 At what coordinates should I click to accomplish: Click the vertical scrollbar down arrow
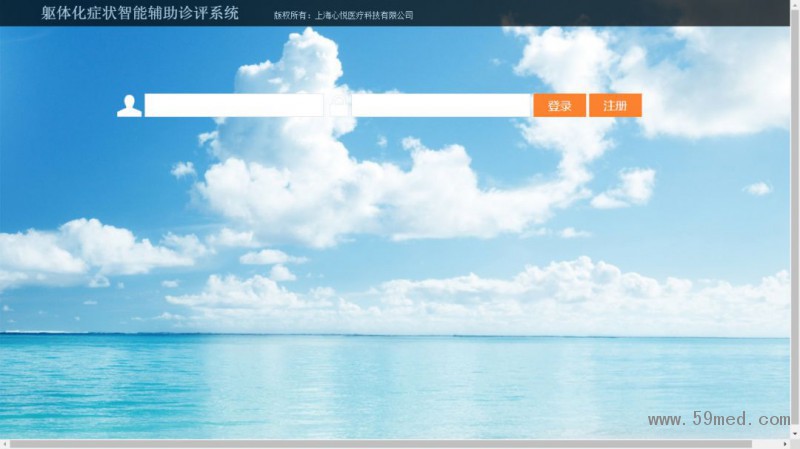point(795,433)
